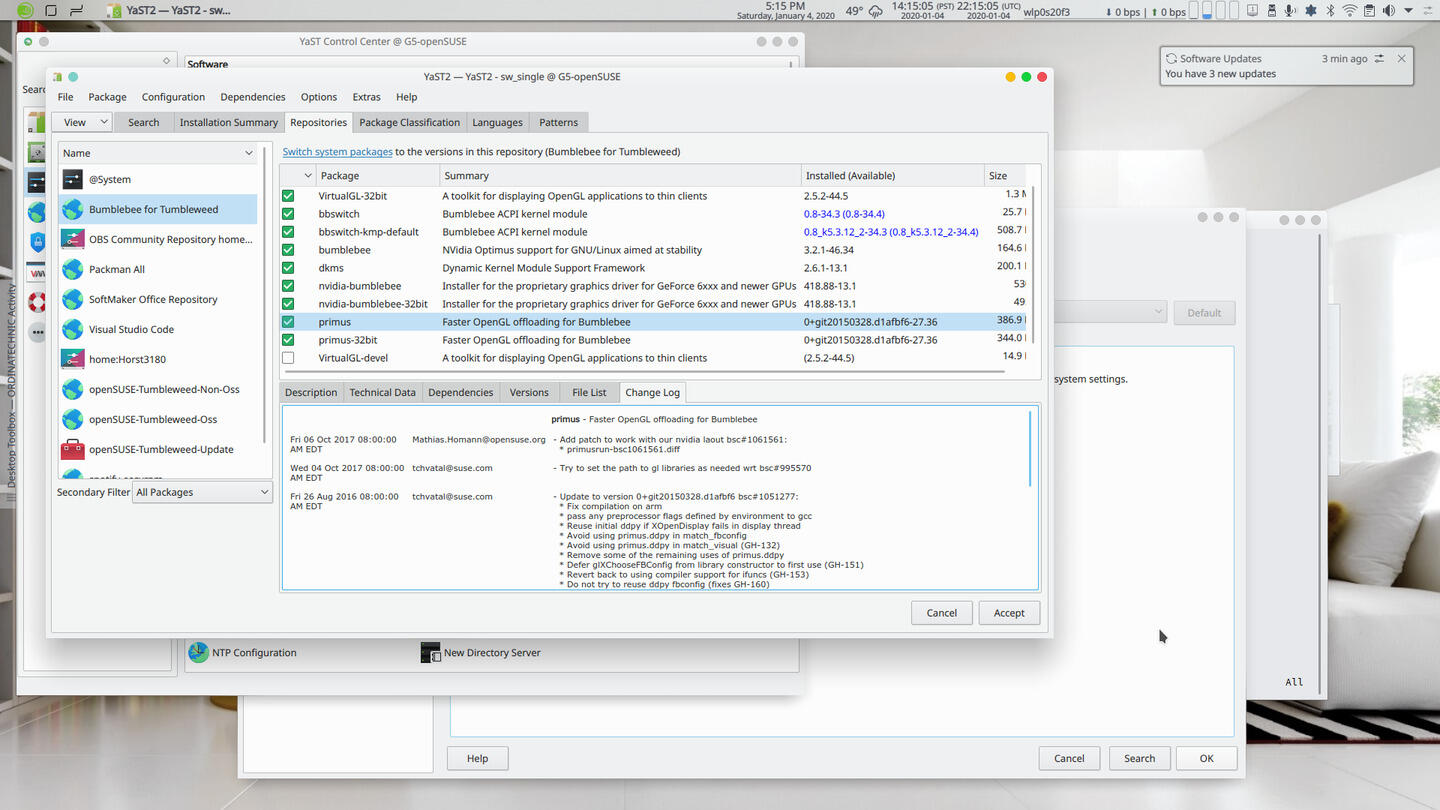The height and width of the screenshot is (810, 1440).
Task: Click Cancel in the YaST2 sw_single window
Action: pos(942,613)
